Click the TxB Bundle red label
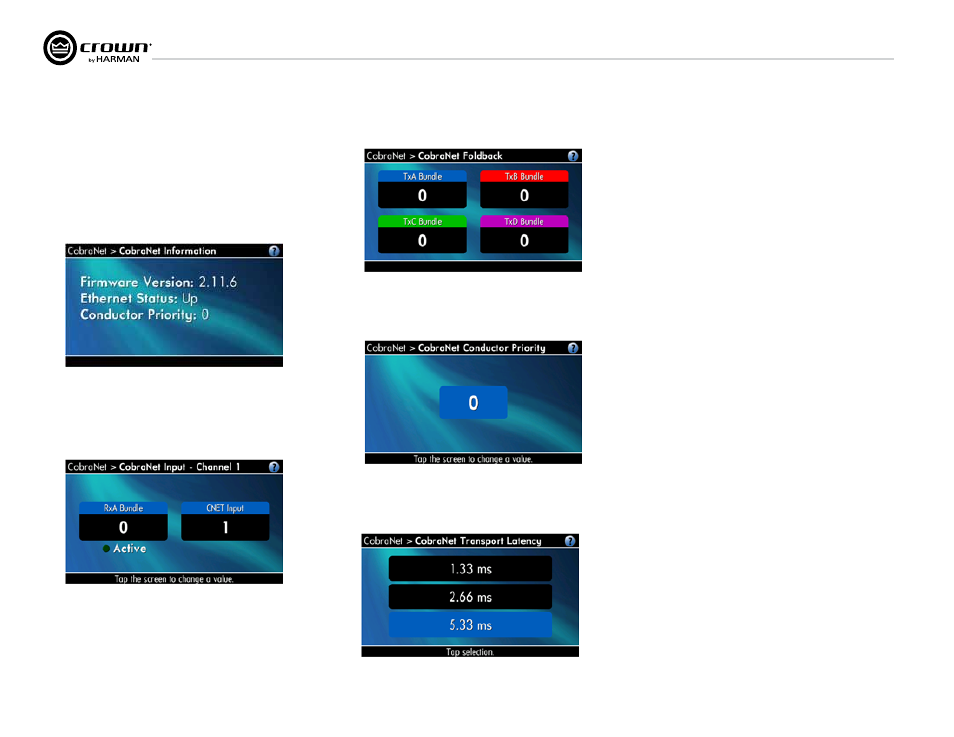 tap(524, 176)
